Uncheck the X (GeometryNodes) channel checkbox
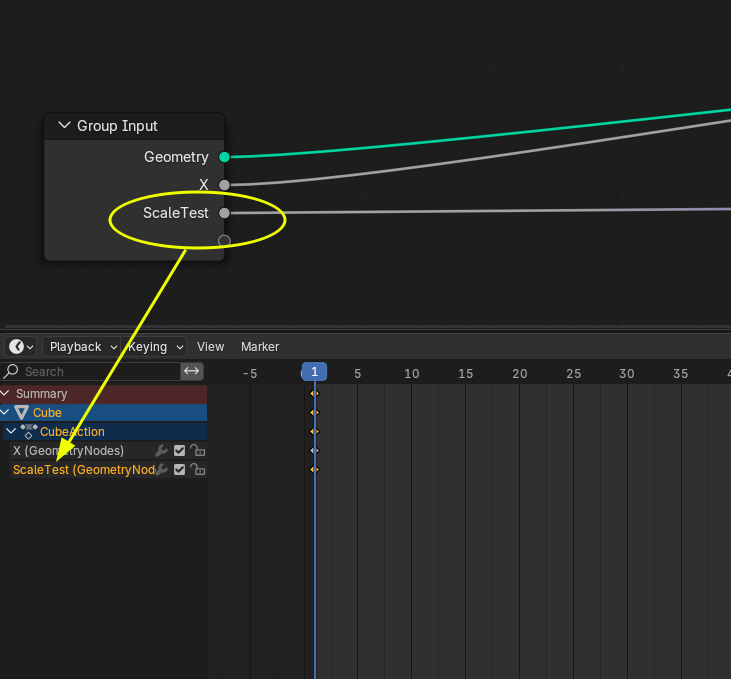This screenshot has height=679, width=731. pyautogui.click(x=180, y=451)
